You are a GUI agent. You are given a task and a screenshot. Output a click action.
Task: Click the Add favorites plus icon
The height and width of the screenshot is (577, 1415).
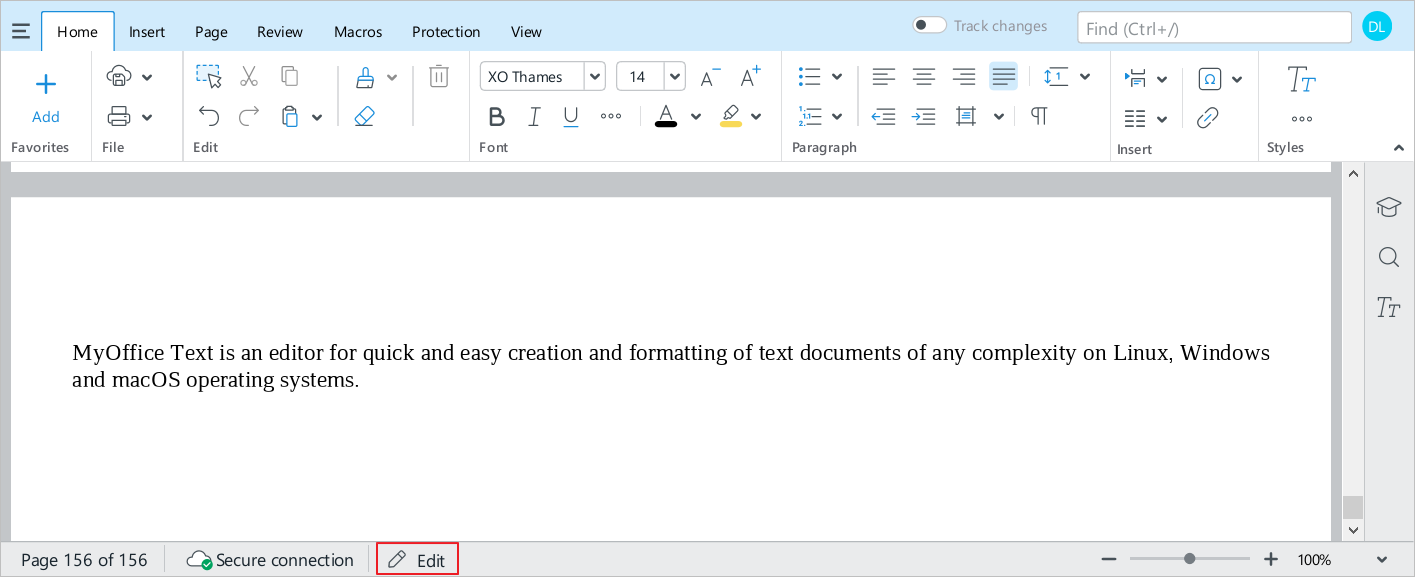tap(46, 84)
